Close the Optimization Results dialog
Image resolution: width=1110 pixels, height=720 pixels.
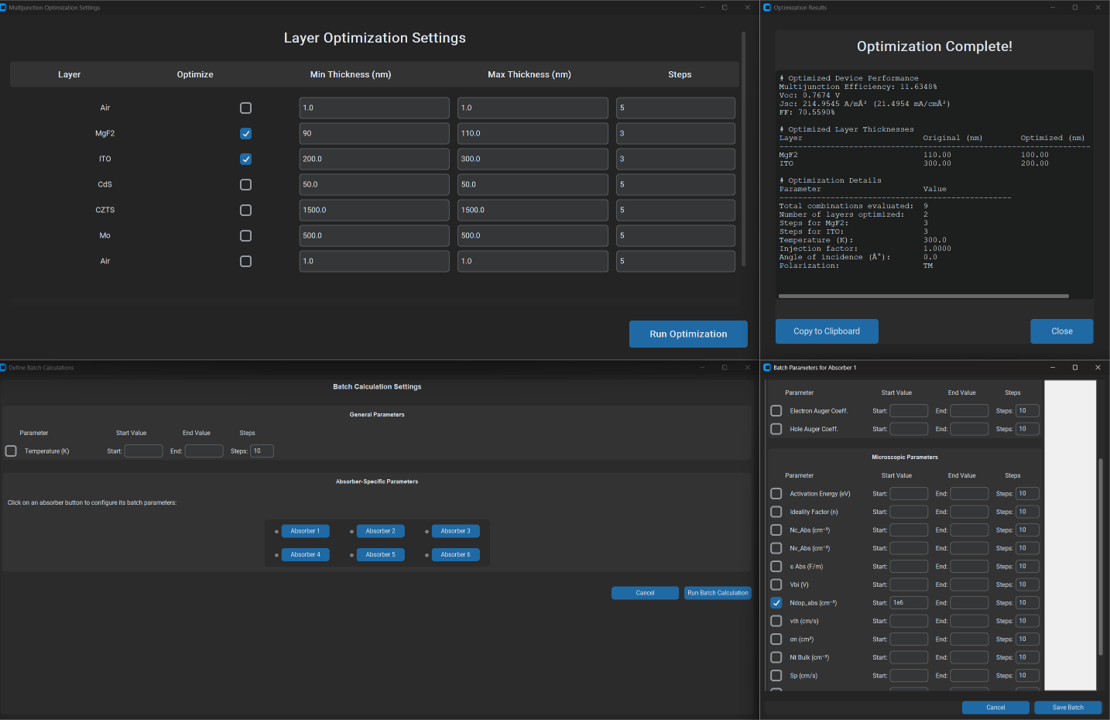(1061, 331)
